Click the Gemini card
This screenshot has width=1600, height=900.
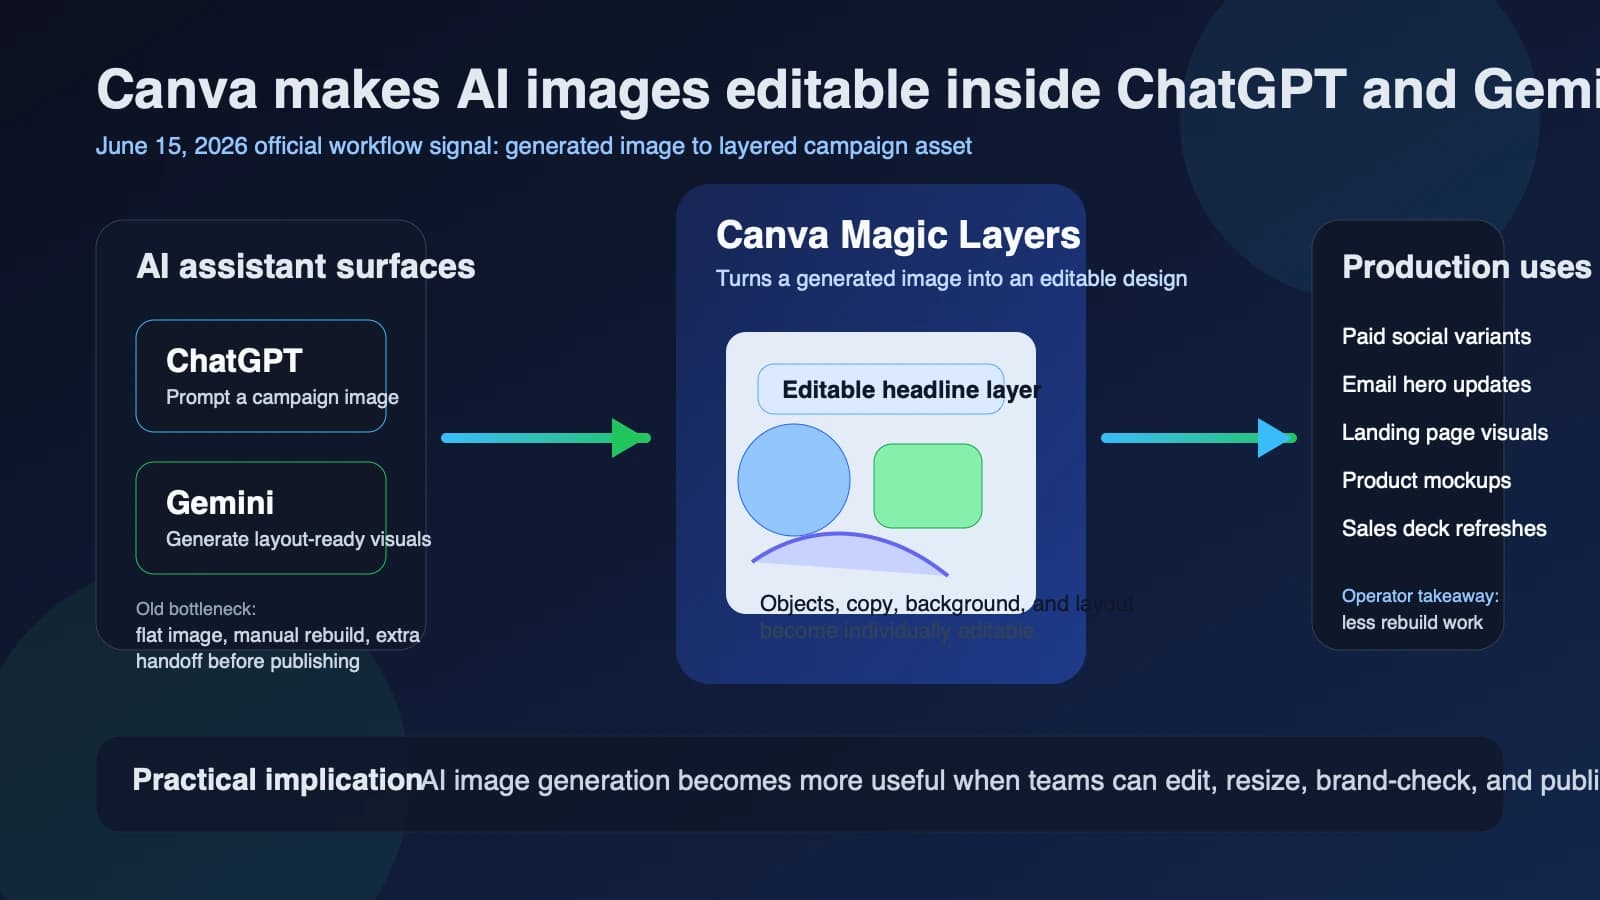point(261,518)
